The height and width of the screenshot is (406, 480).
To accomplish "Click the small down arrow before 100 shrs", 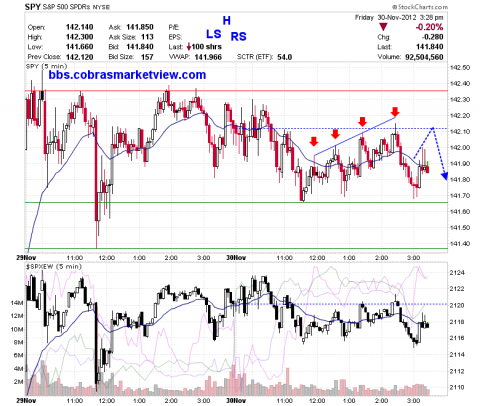I will point(189,47).
